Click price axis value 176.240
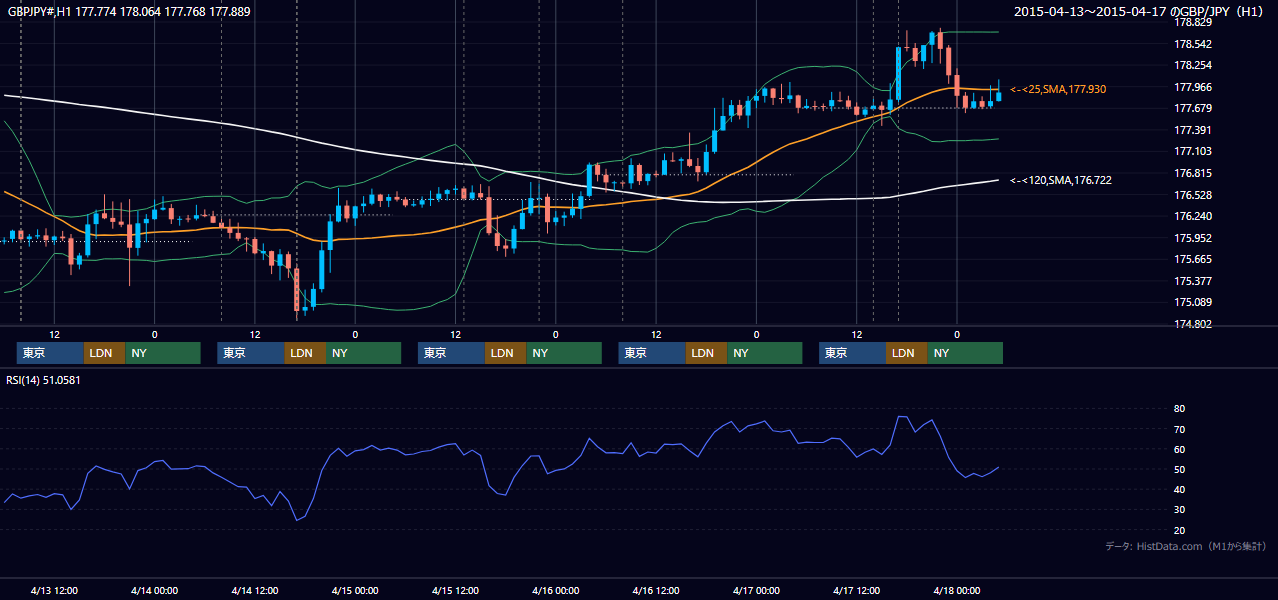The height and width of the screenshot is (600, 1278). pos(1192,216)
